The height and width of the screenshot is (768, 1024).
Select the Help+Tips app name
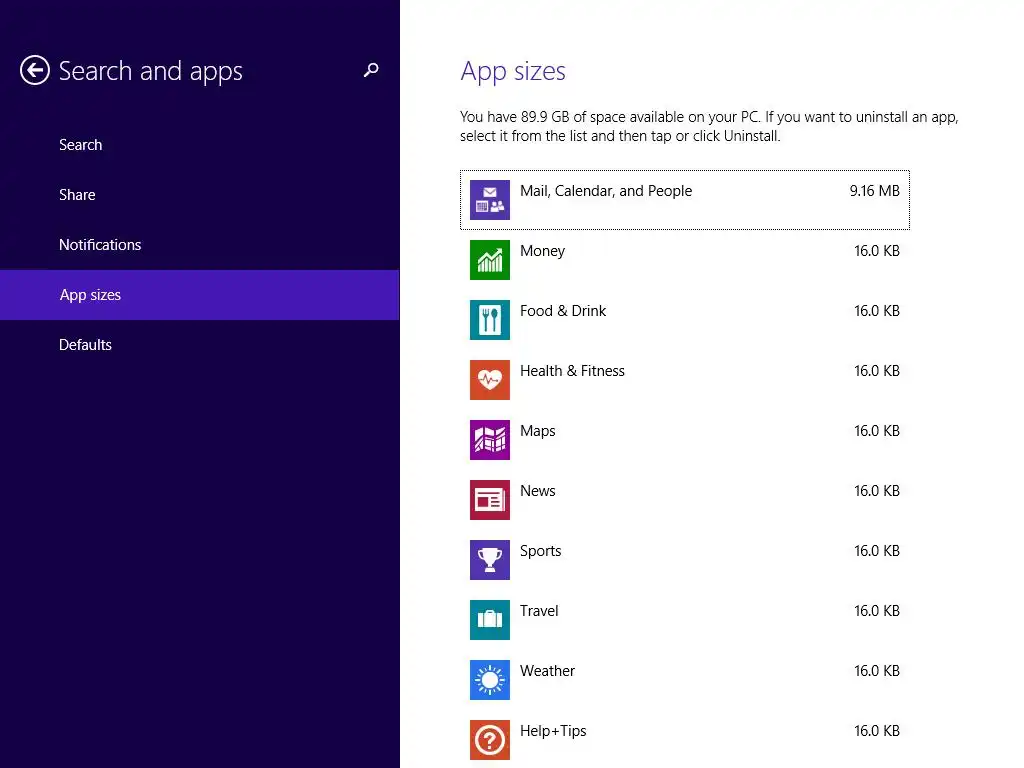(x=553, y=732)
